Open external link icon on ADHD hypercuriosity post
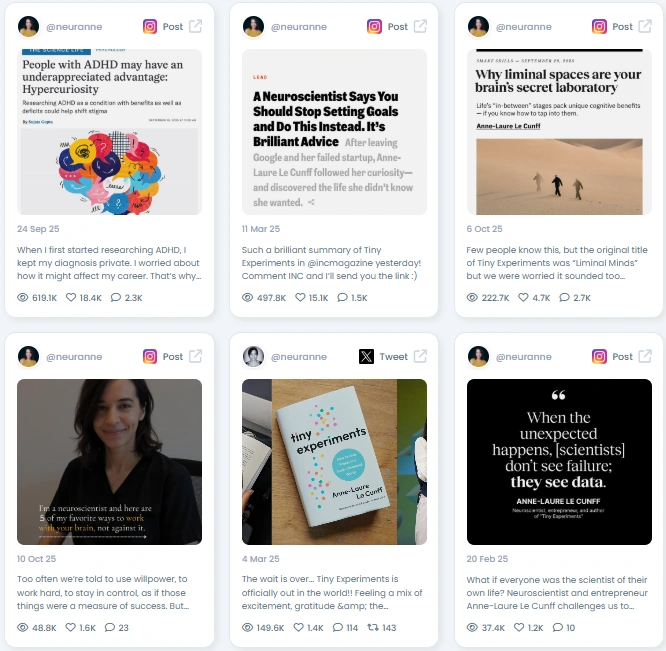Screen dimensions: 666x651 (195, 26)
